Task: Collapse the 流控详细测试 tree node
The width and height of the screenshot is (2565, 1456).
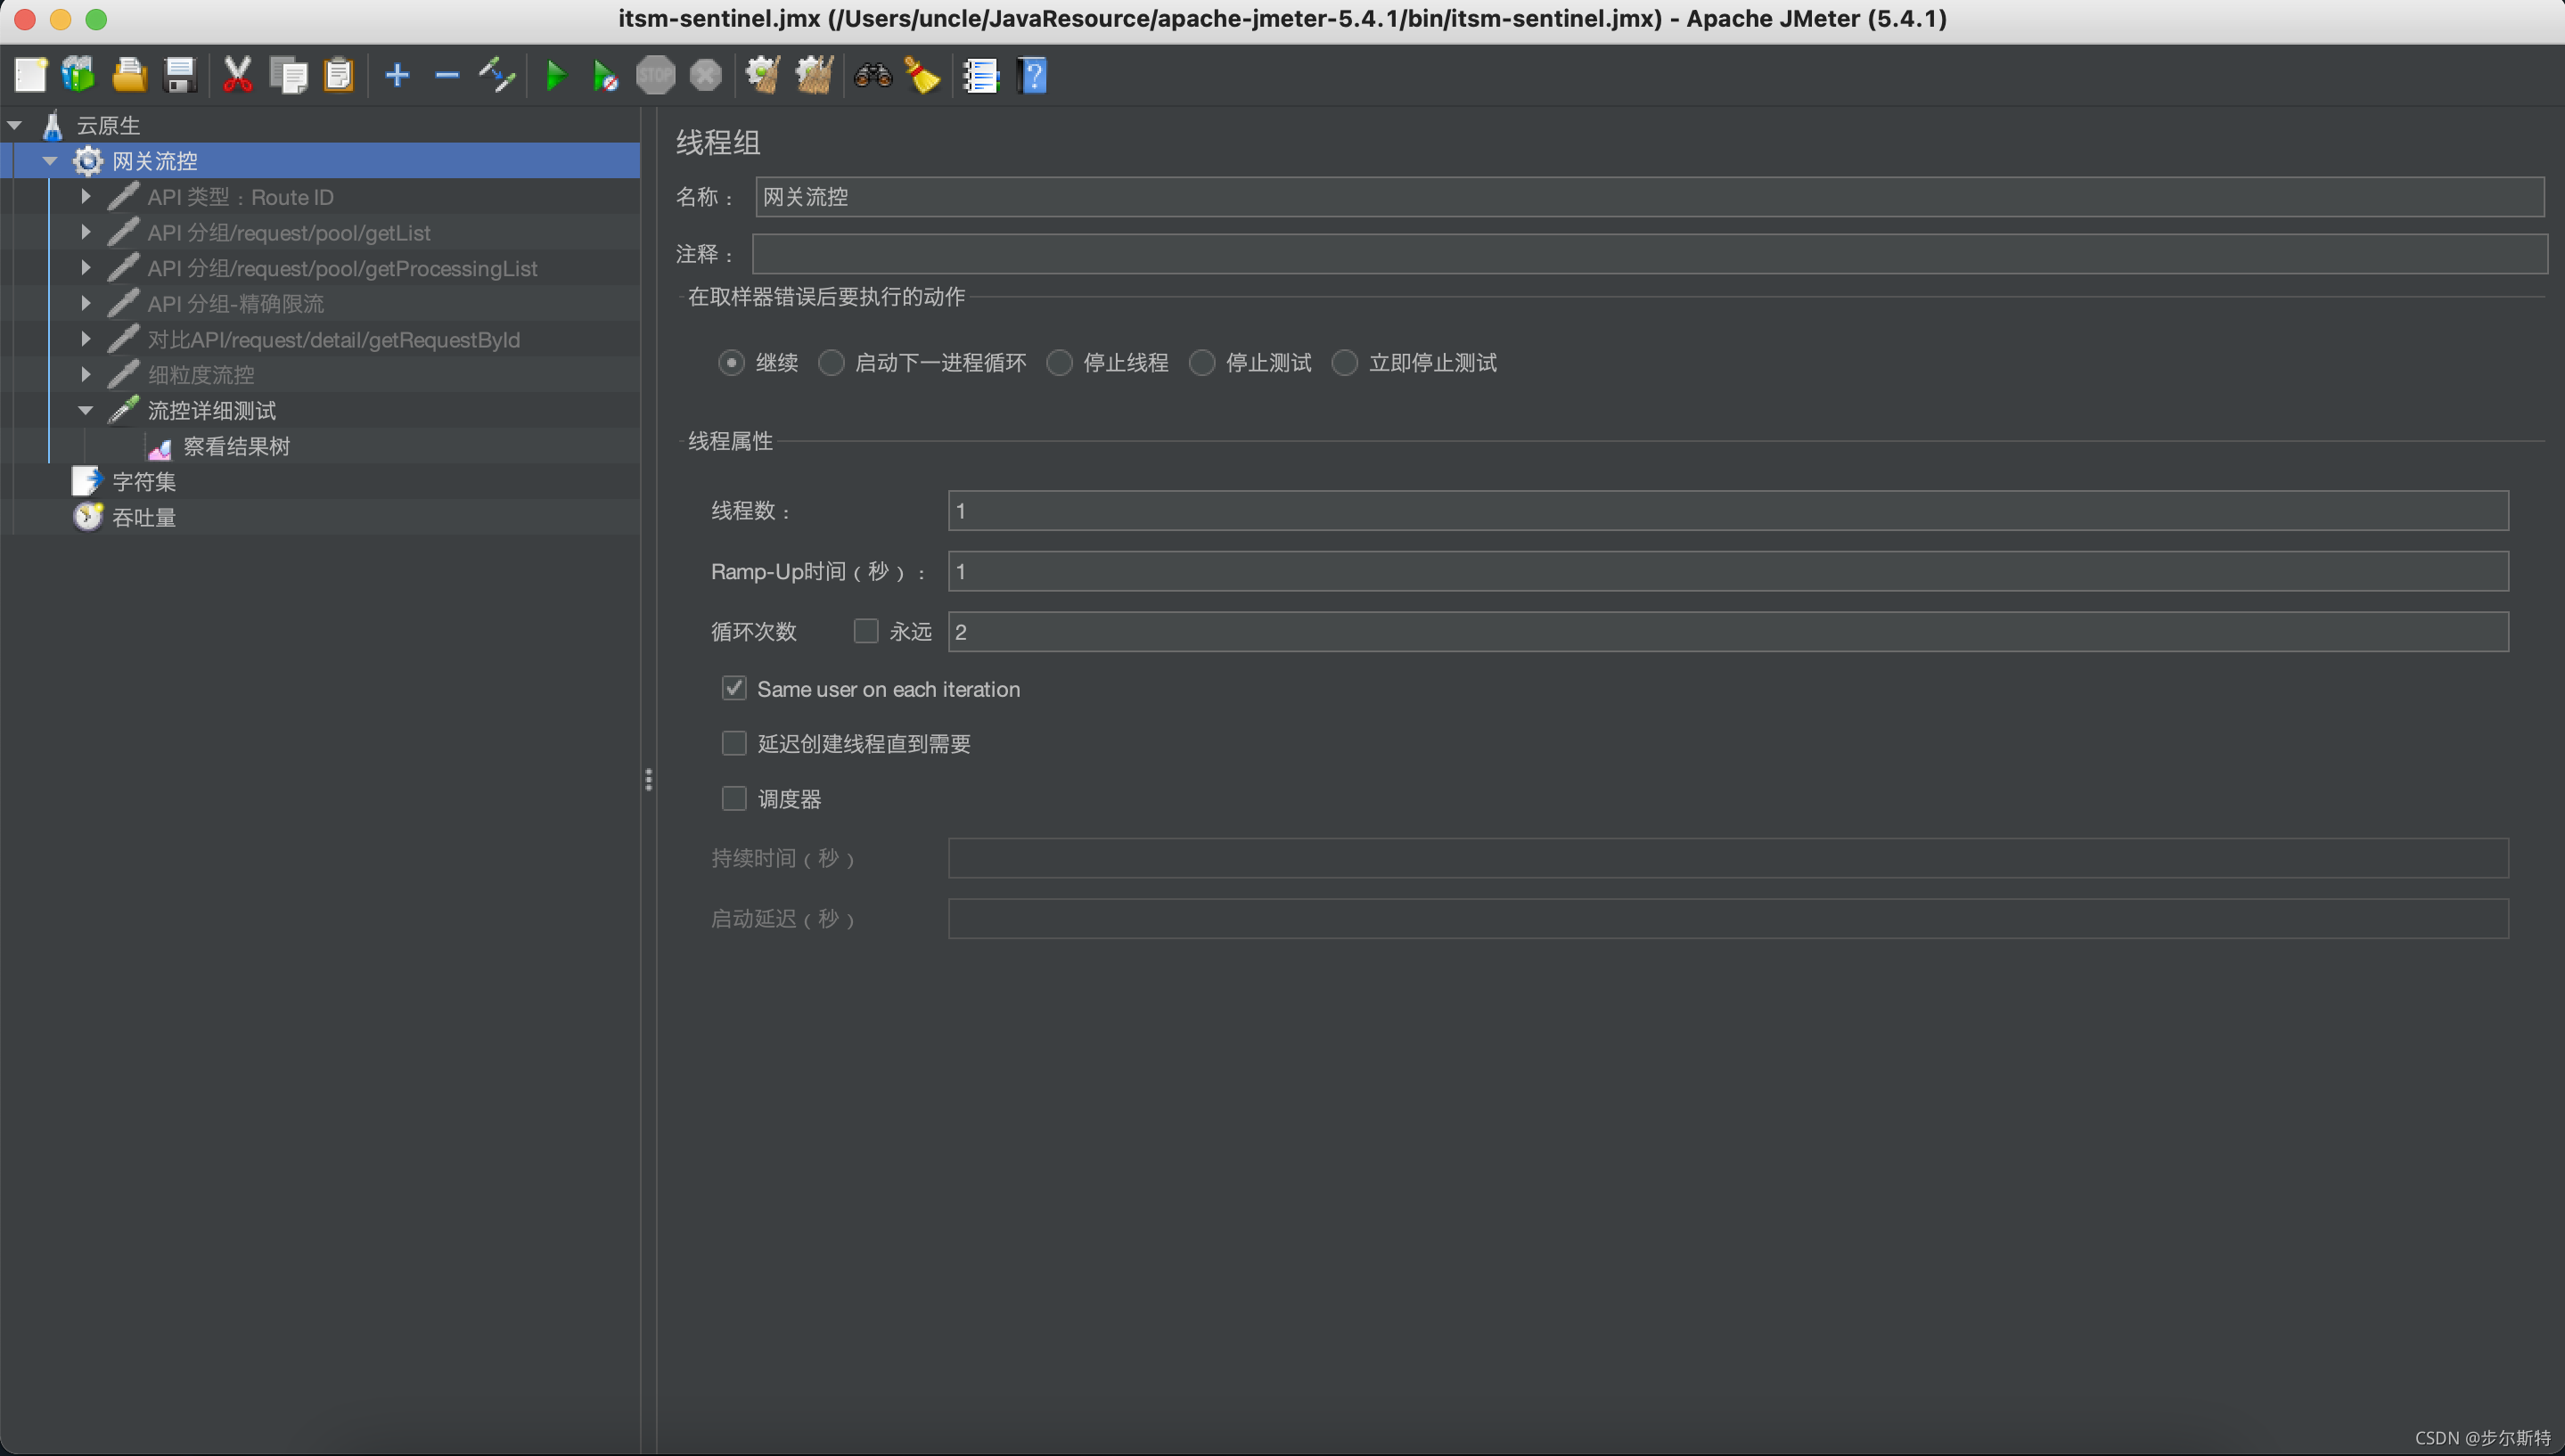Action: click(x=86, y=410)
